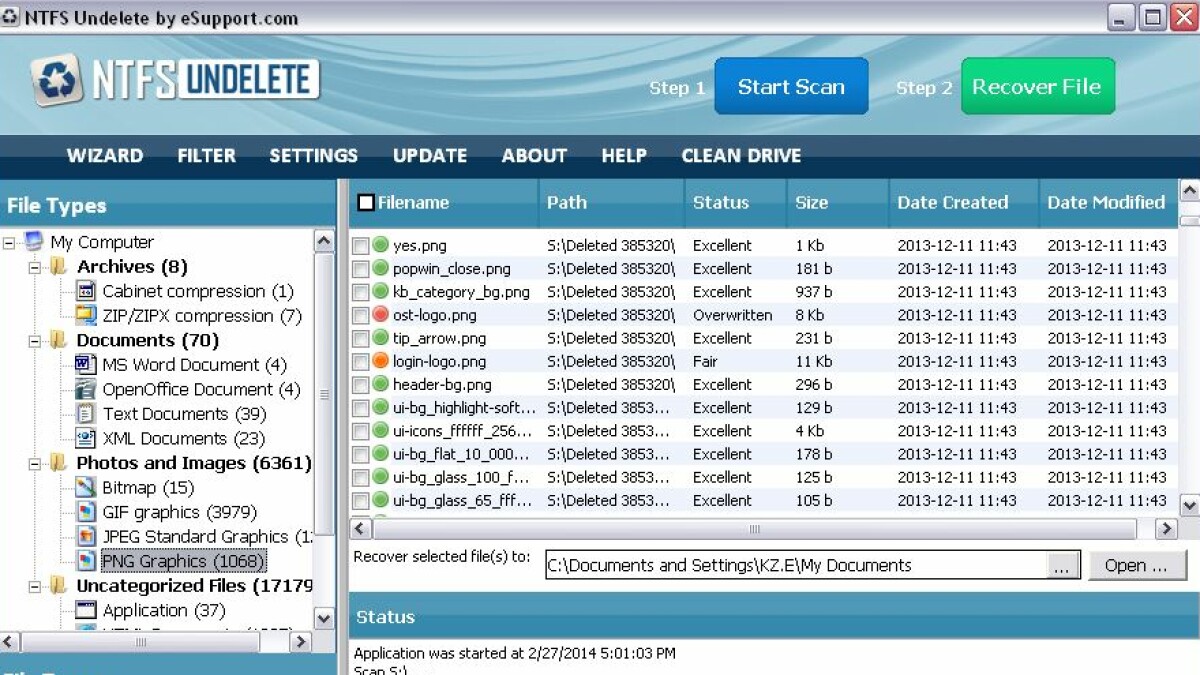Check the box for header-bg.png
1200x675 pixels.
pyautogui.click(x=361, y=385)
